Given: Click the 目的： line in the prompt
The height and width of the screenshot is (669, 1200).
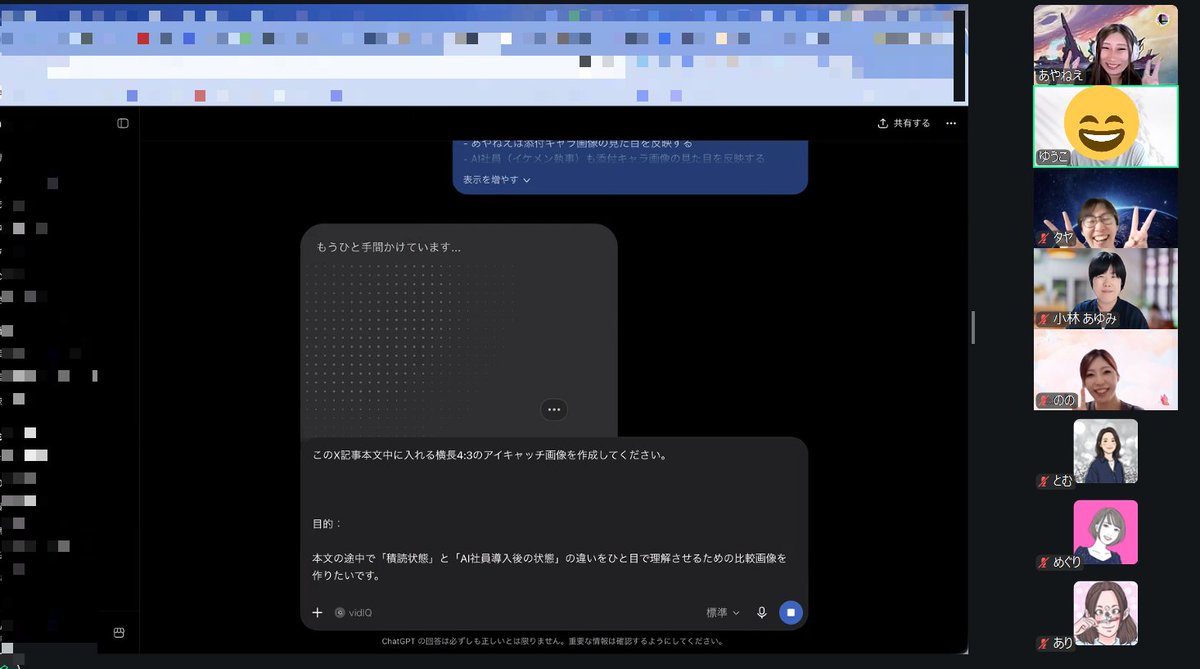Looking at the screenshot, I should (x=327, y=523).
